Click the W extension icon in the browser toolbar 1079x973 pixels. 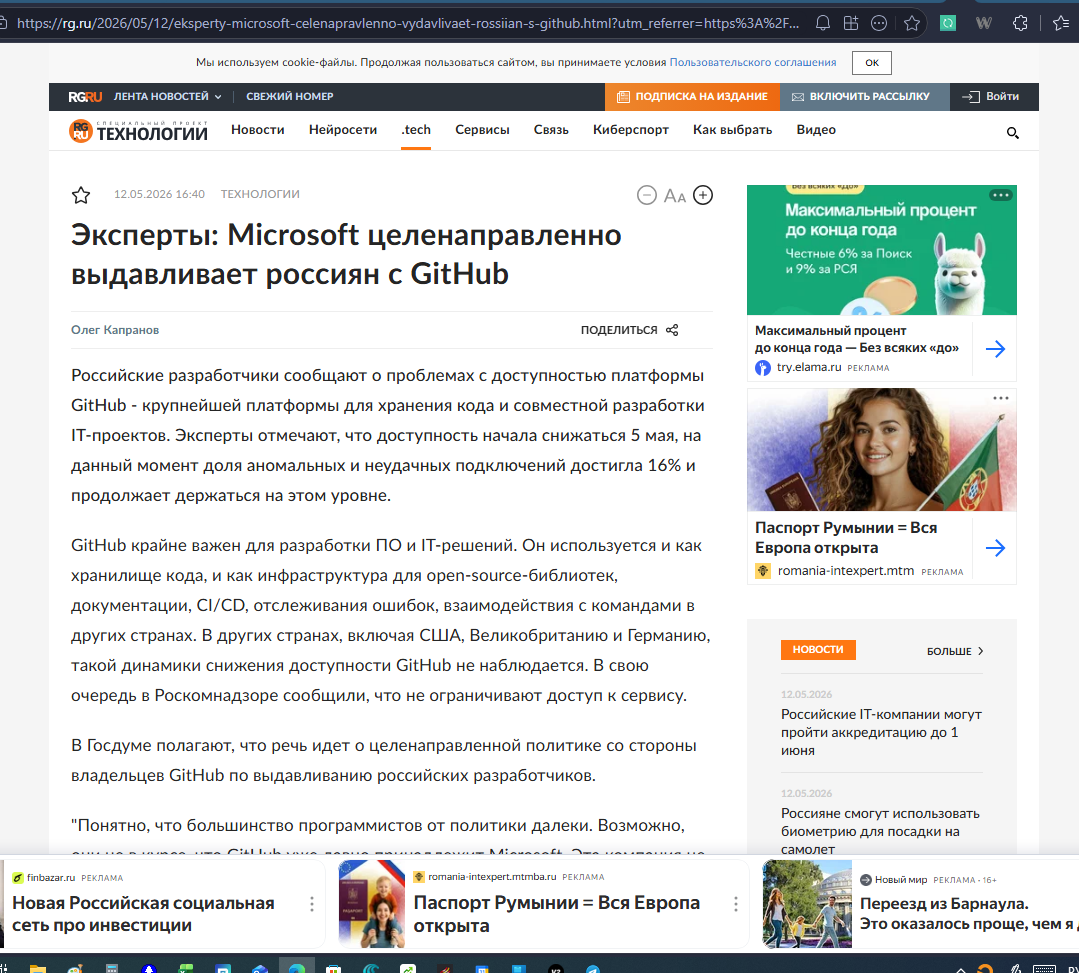pyautogui.click(x=983, y=23)
